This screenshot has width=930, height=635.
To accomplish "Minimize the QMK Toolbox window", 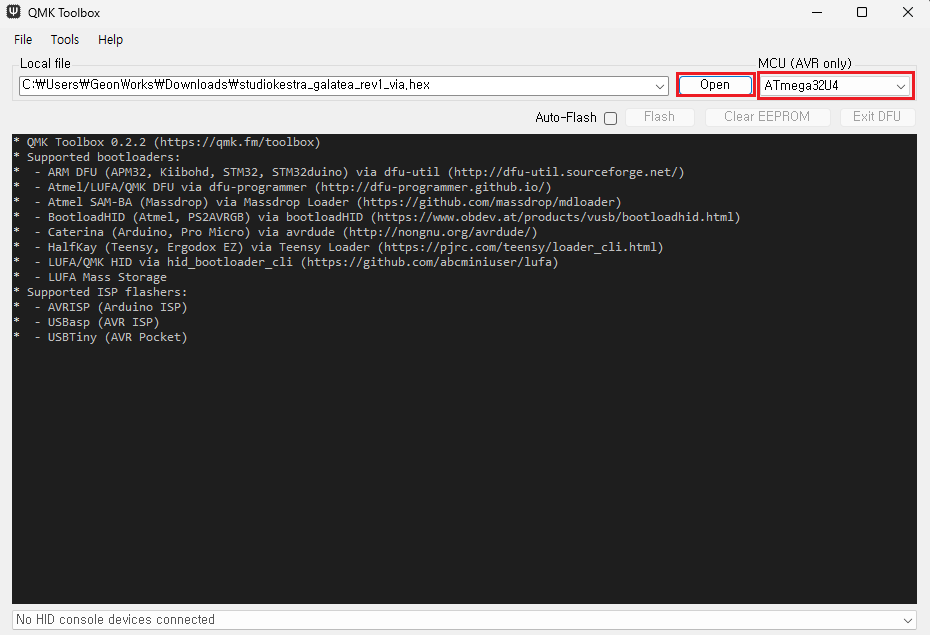I will [x=817, y=12].
